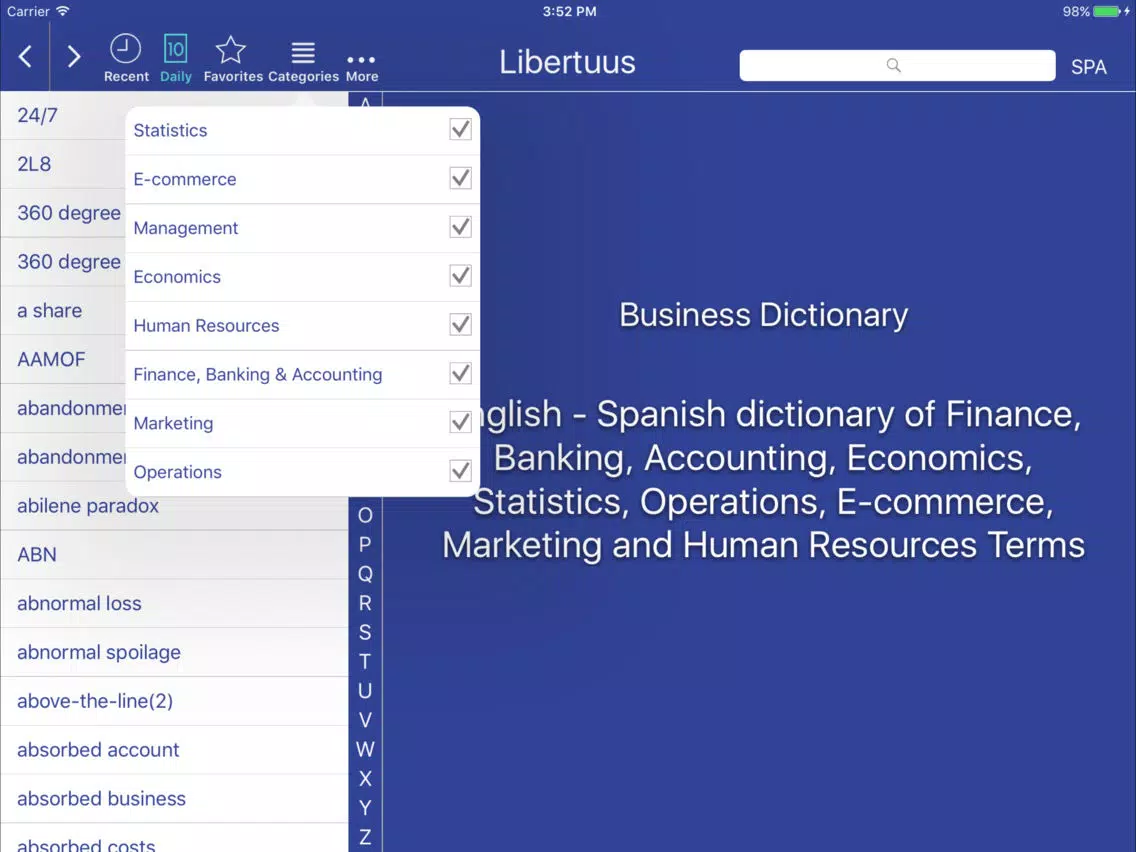This screenshot has height=852, width=1136.
Task: Jump to letter W in index
Action: (x=365, y=749)
